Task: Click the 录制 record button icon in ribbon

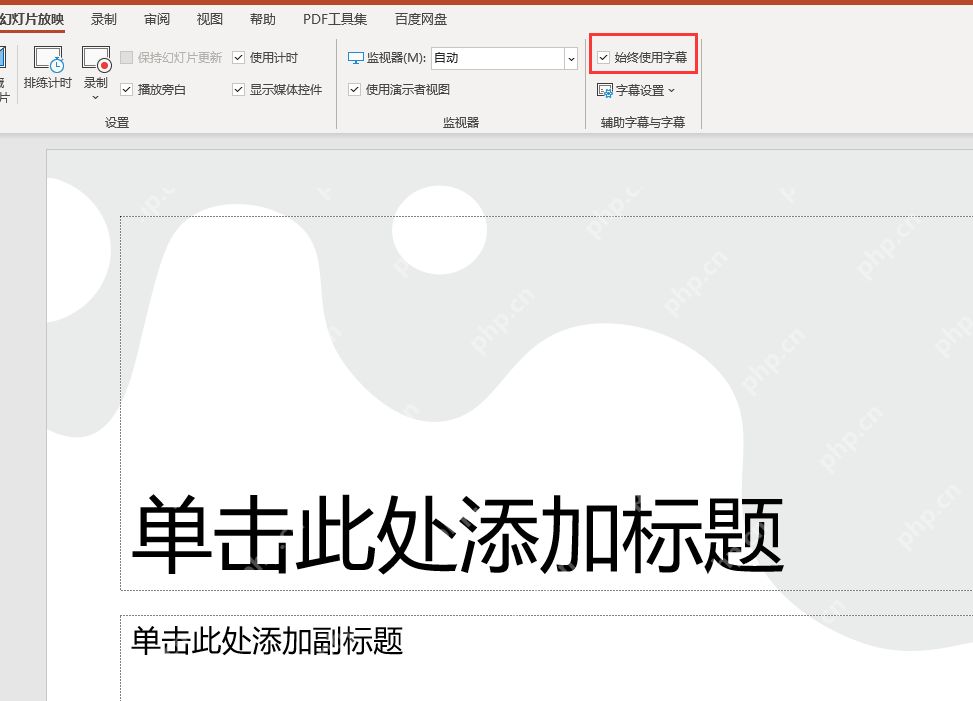Action: point(96,59)
